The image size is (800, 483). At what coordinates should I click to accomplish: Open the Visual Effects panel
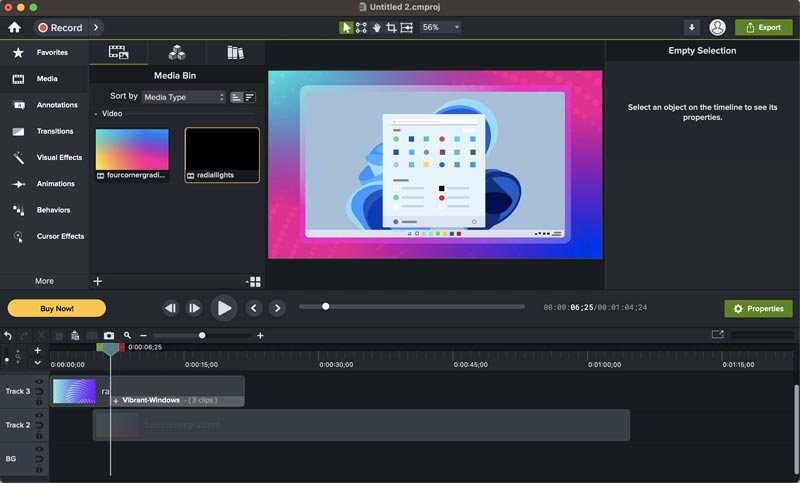pyautogui.click(x=44, y=158)
